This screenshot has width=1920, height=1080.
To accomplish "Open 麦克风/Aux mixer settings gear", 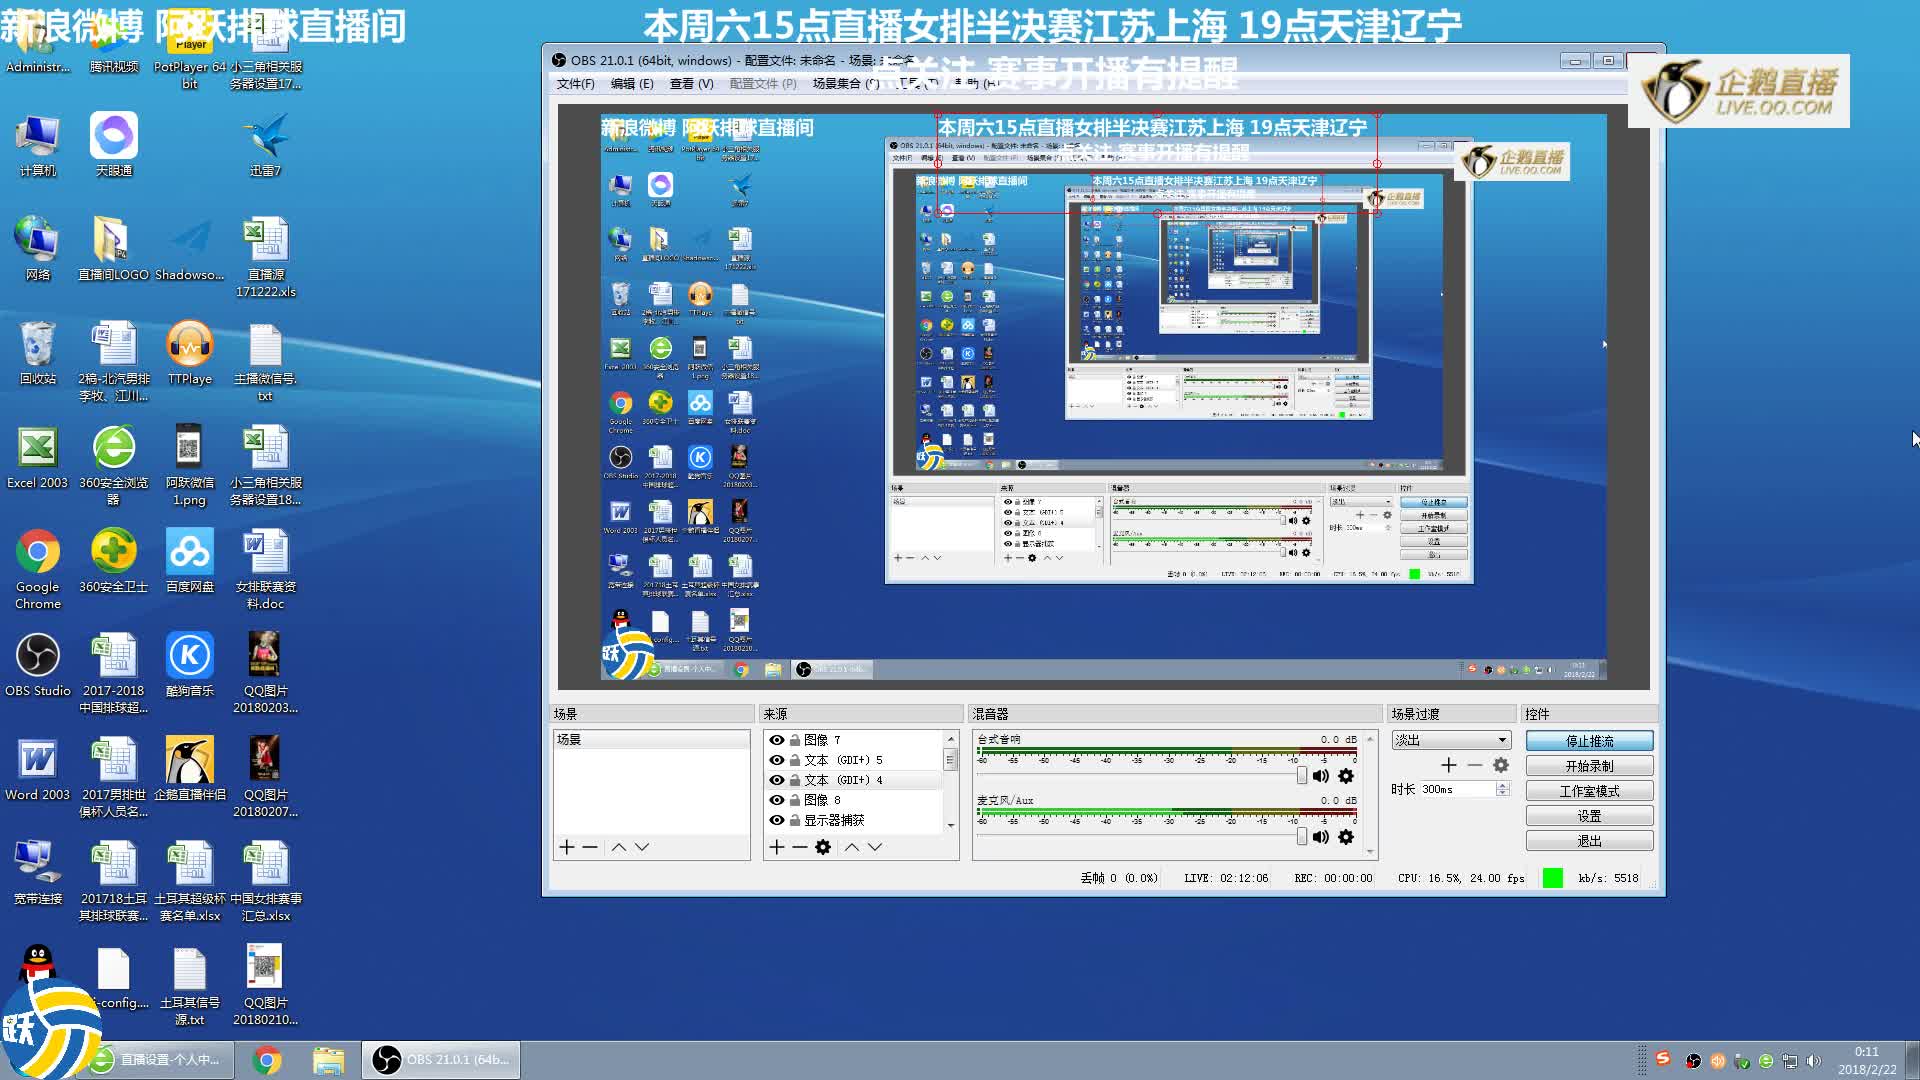I will (x=1346, y=837).
